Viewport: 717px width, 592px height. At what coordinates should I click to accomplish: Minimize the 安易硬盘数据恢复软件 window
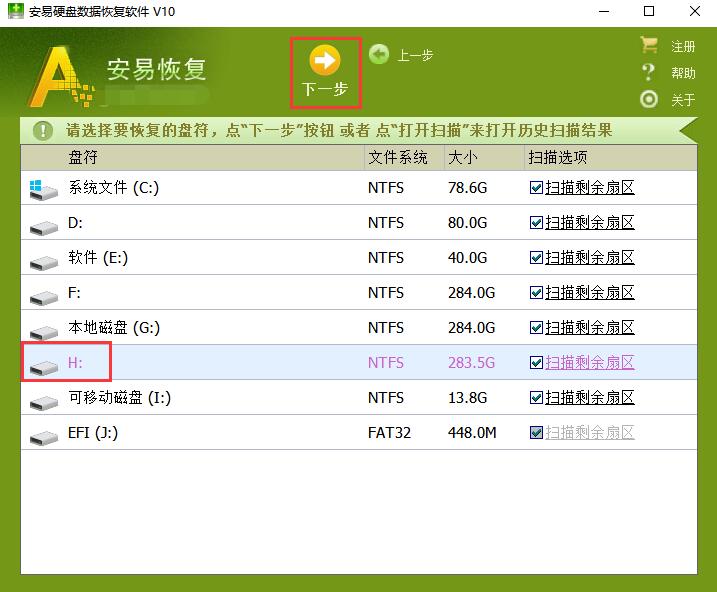point(605,11)
